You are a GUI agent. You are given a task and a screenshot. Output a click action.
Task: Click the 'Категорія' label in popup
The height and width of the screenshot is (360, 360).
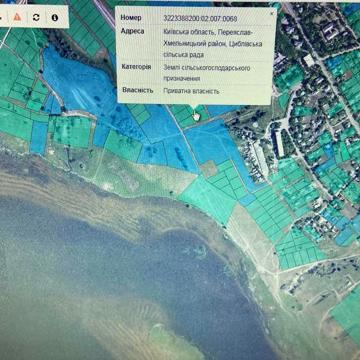pyautogui.click(x=136, y=67)
